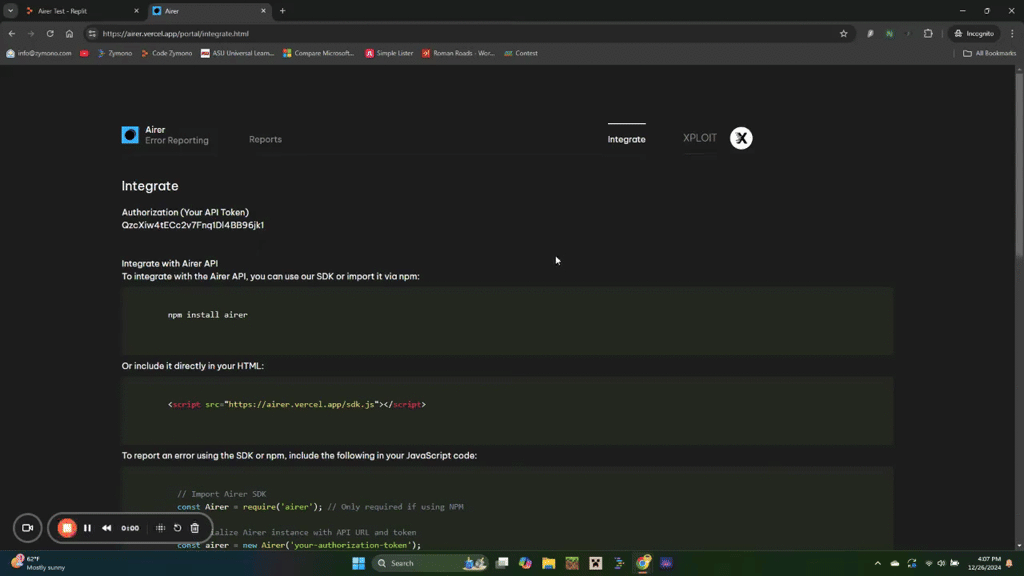The image size is (1024, 576).
Task: Close the Airer browser tab
Action: pyautogui.click(x=263, y=11)
